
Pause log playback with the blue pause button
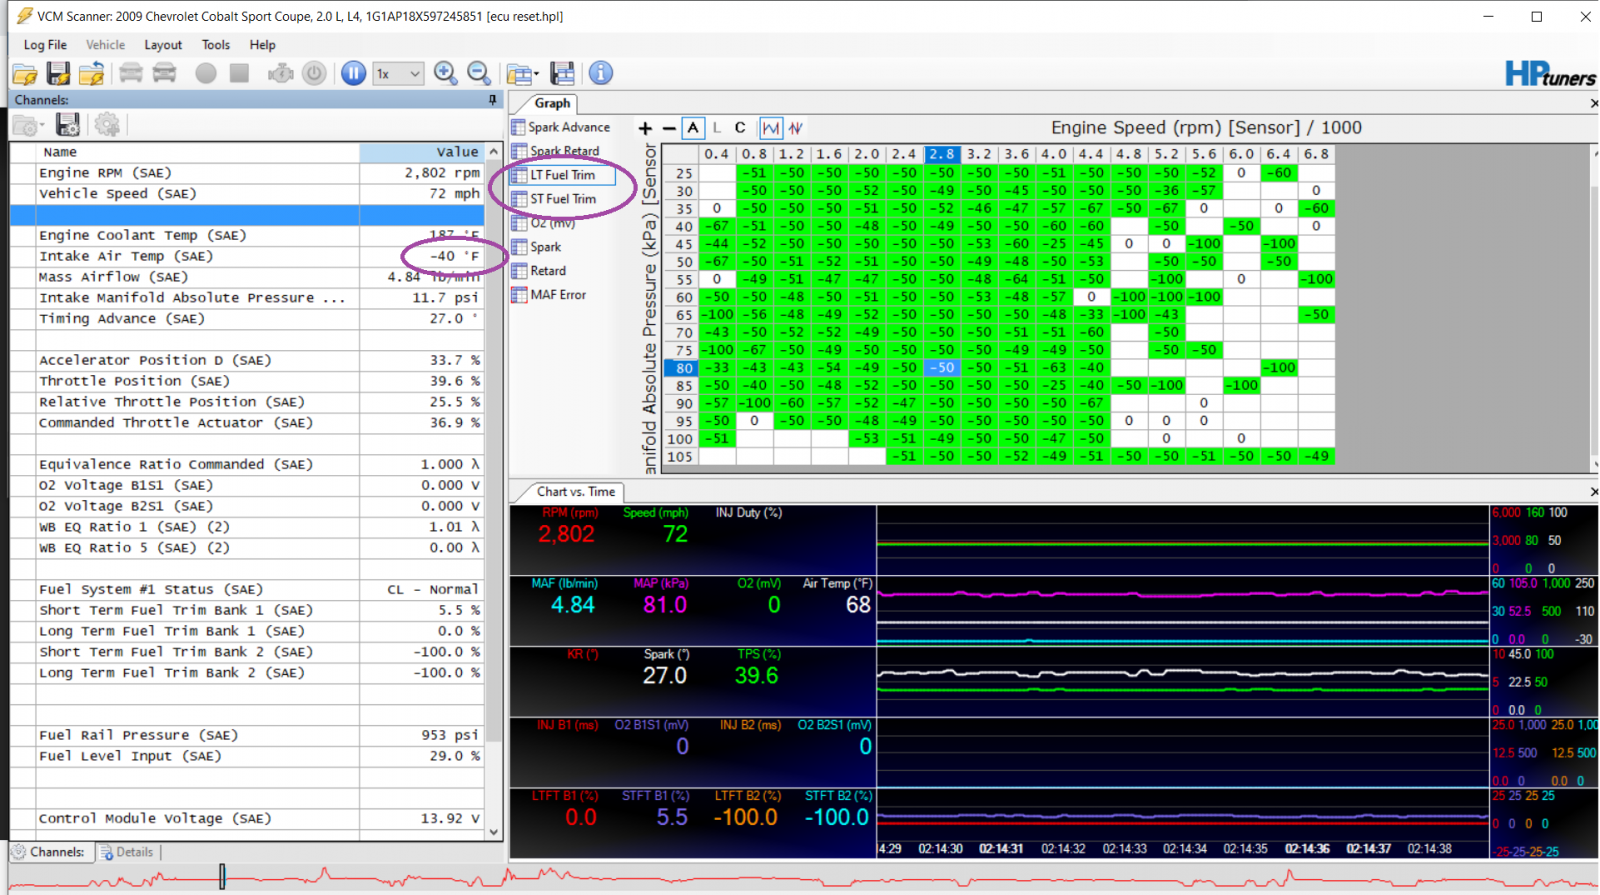353,73
